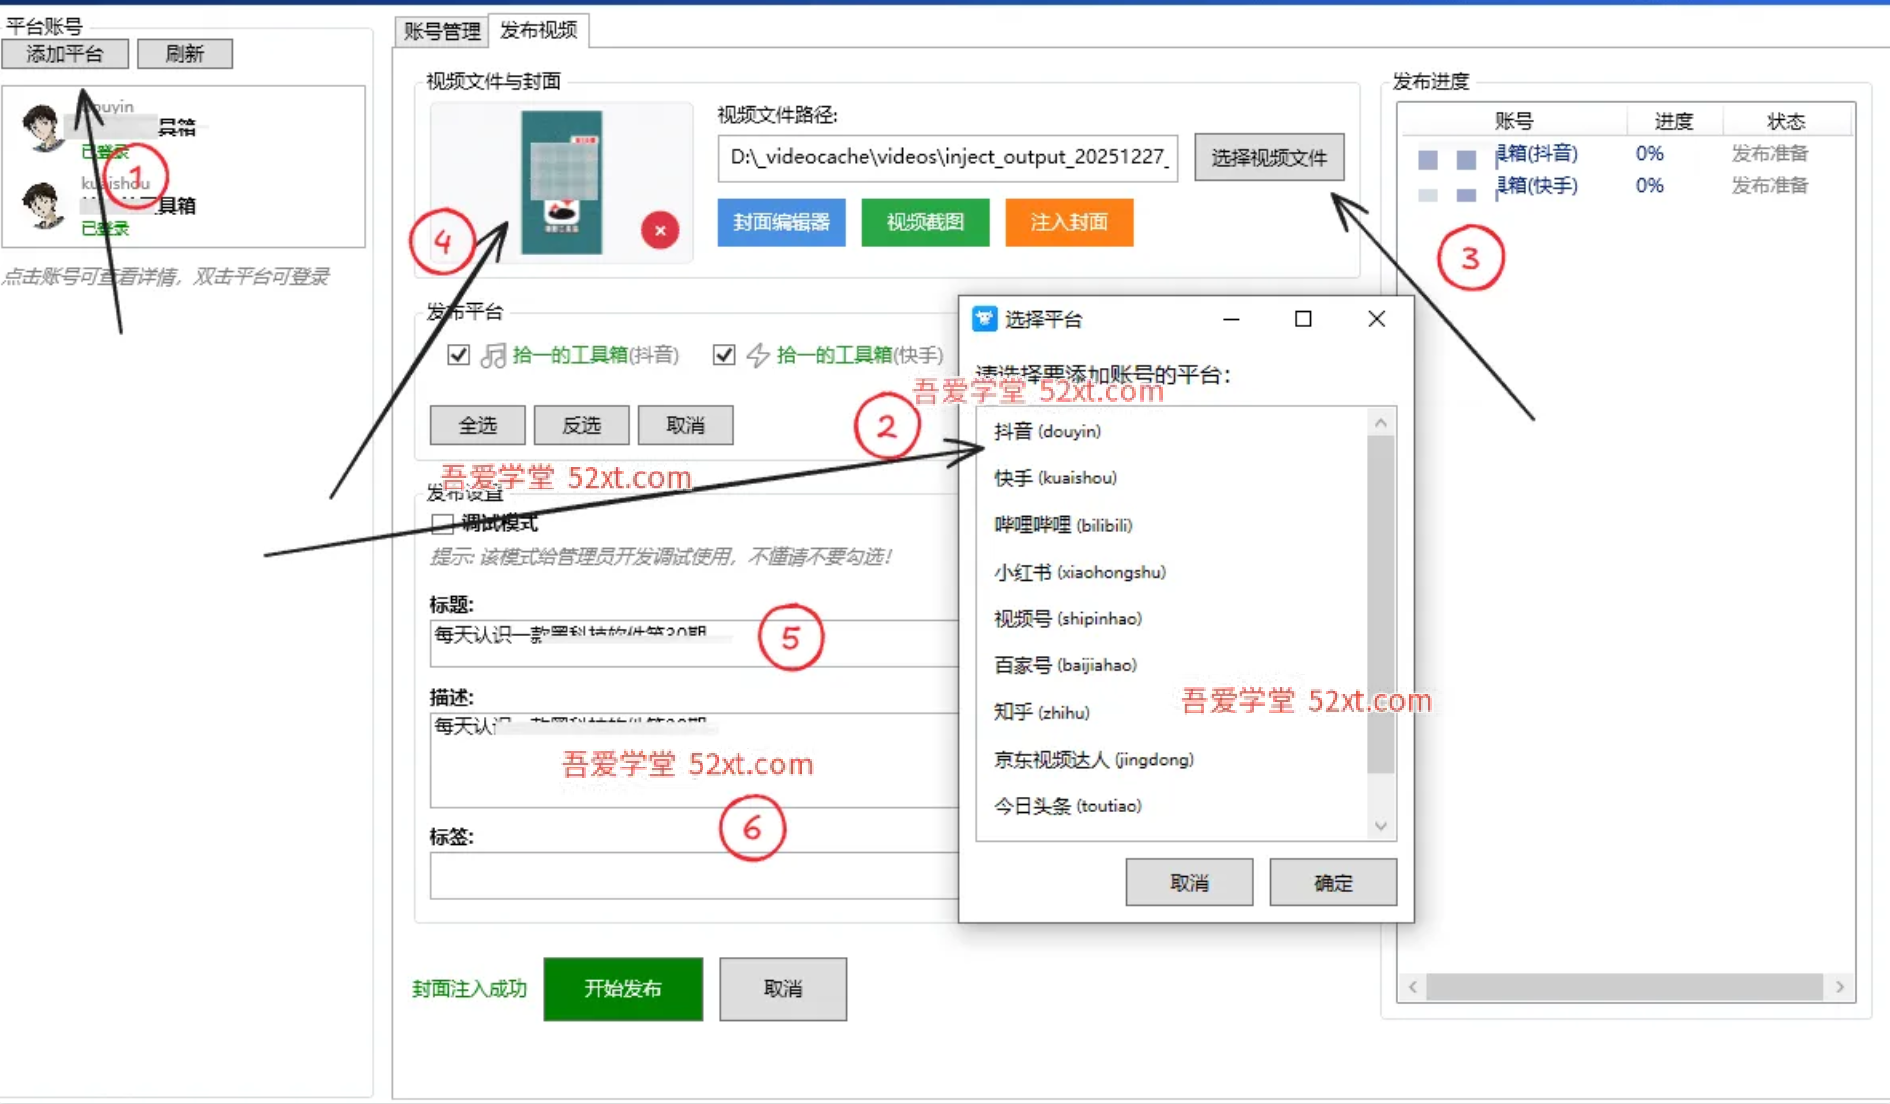Click the 选择平台 dialog title icon
1890x1104 pixels.
985,319
